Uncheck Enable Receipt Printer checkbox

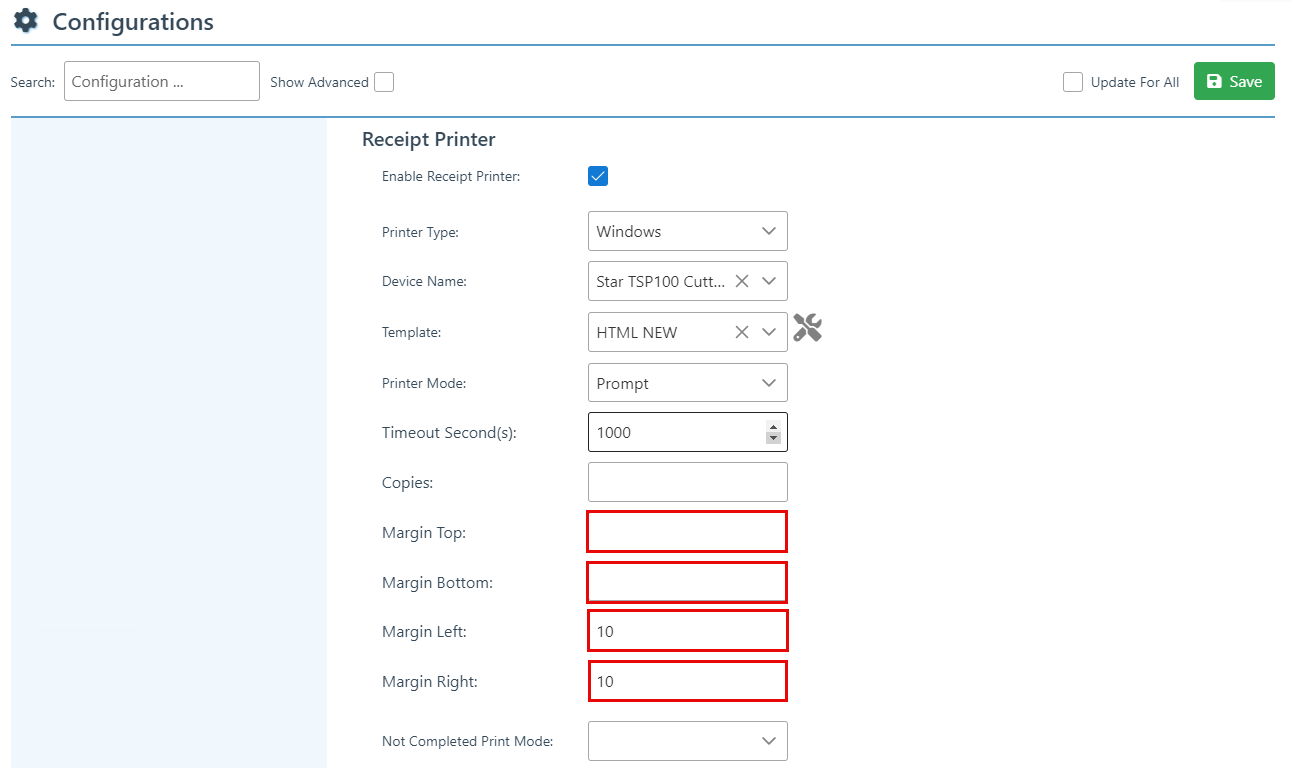(598, 177)
